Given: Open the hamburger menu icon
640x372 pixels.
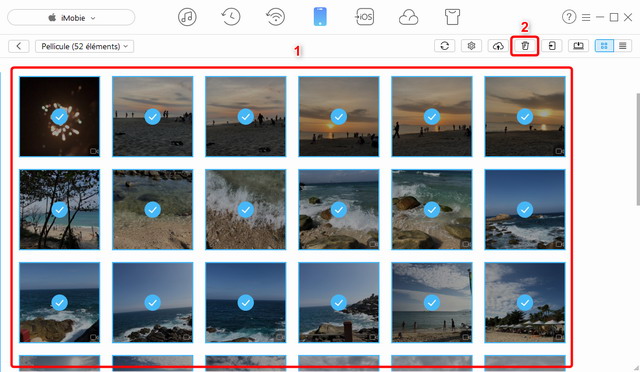Looking at the screenshot, I should click(586, 18).
